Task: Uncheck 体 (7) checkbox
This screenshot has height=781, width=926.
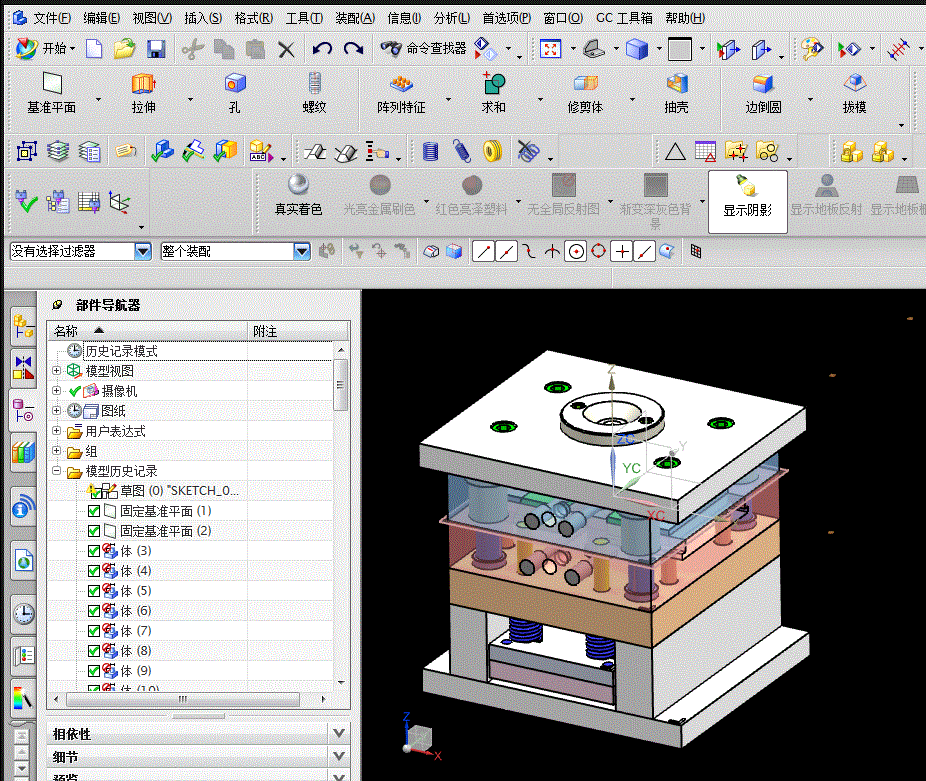Action: click(93, 631)
